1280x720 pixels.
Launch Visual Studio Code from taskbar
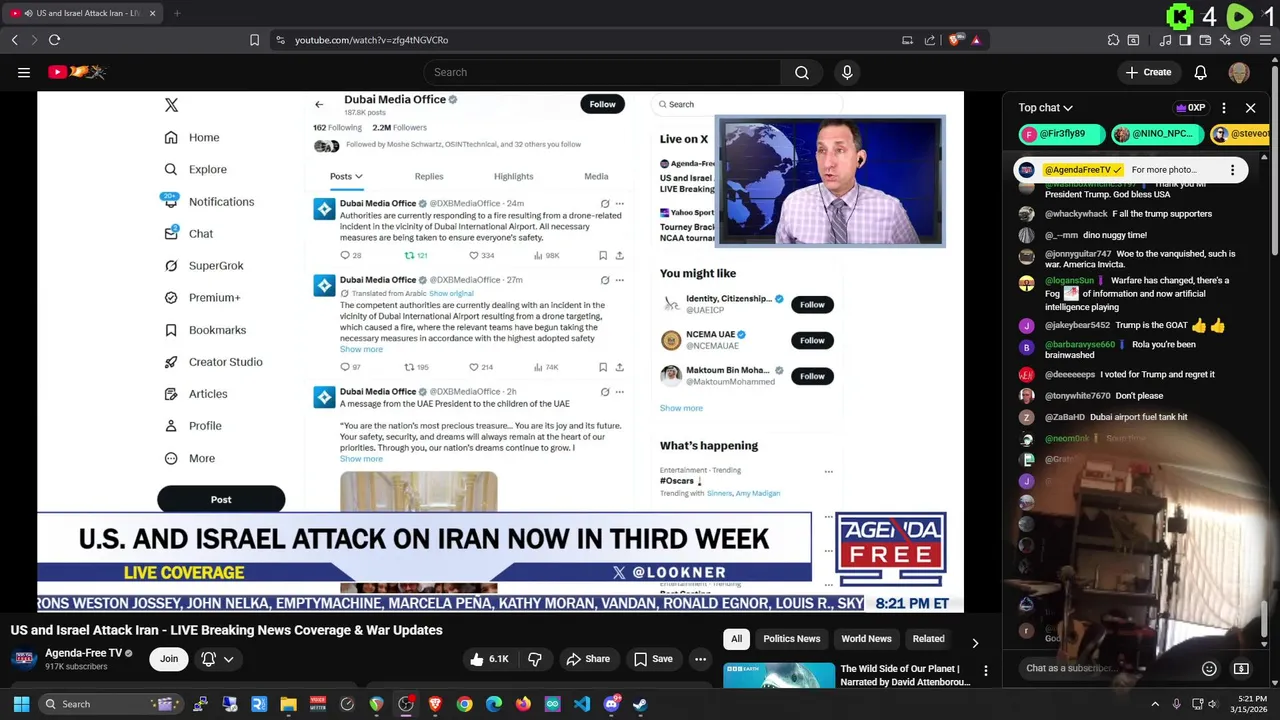click(582, 704)
